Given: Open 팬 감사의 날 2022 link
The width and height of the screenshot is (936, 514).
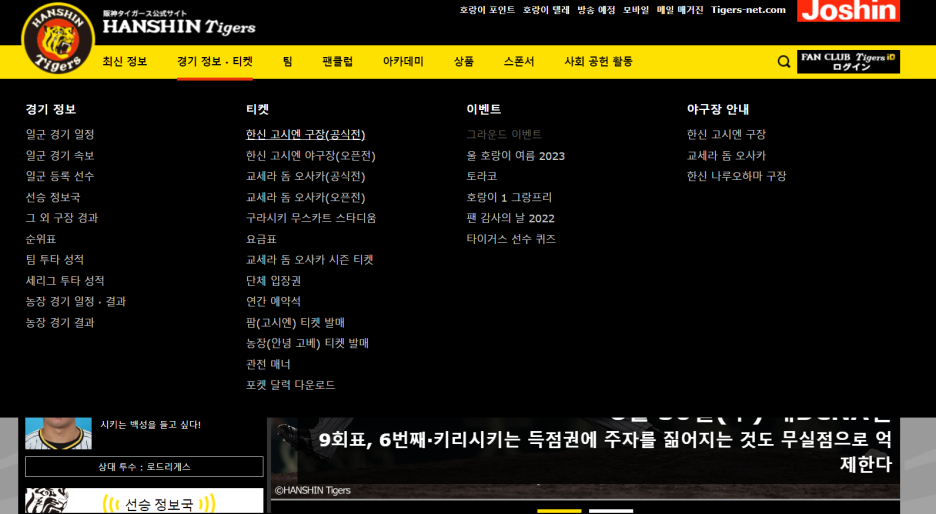Looking at the screenshot, I should tap(510, 218).
